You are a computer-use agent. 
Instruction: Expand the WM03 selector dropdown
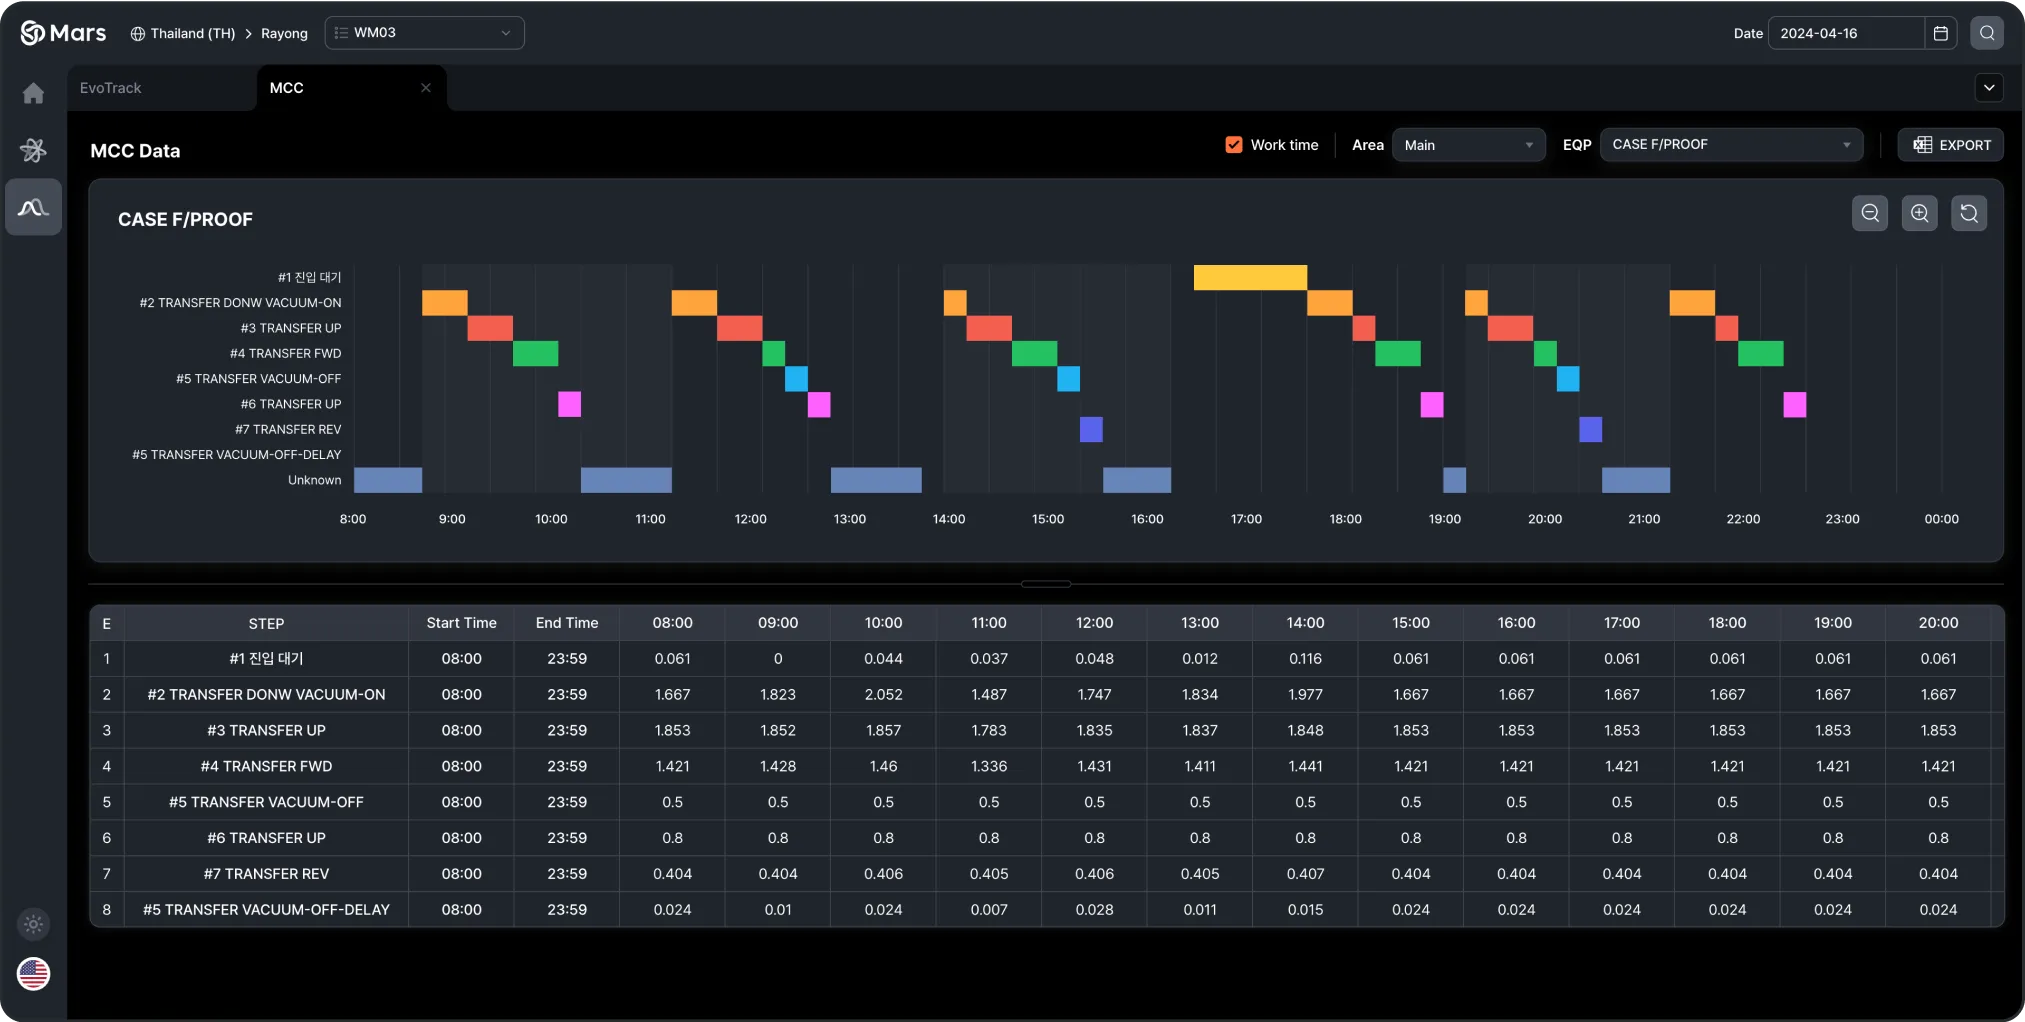pyautogui.click(x=424, y=32)
